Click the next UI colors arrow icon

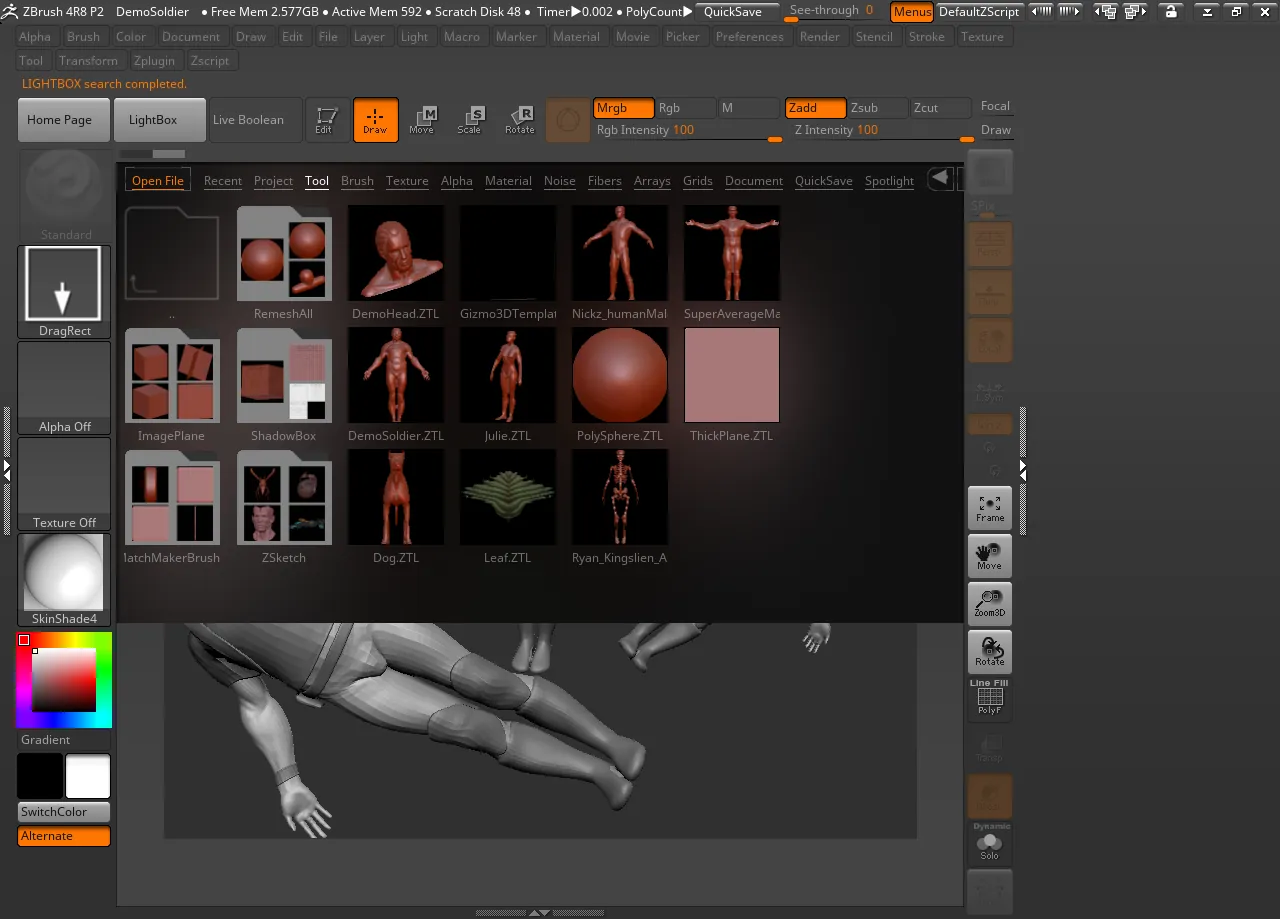coord(1070,12)
